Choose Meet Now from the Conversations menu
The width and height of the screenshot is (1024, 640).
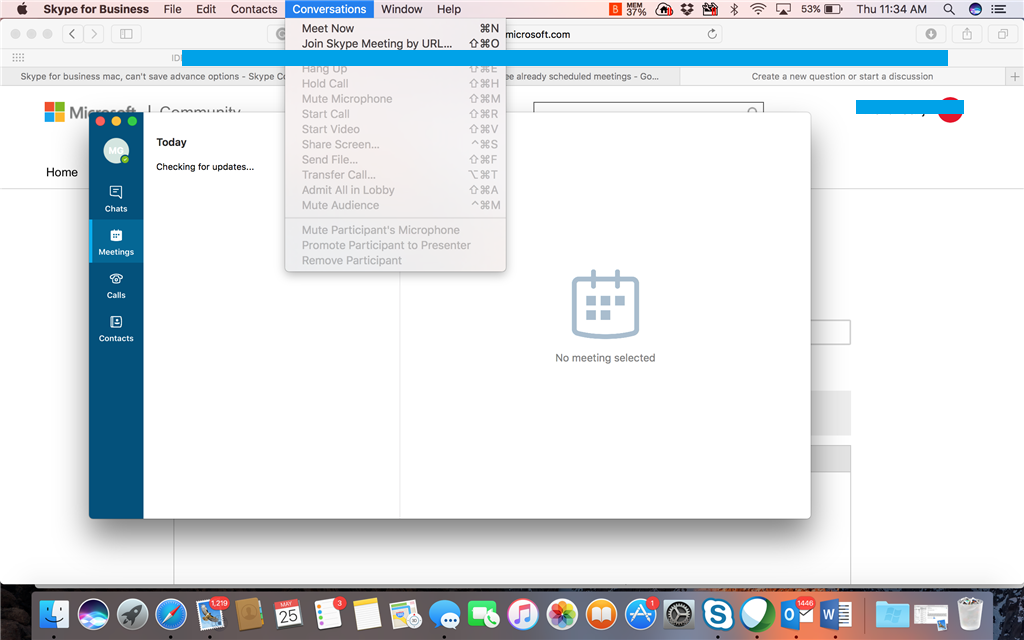[x=395, y=29]
